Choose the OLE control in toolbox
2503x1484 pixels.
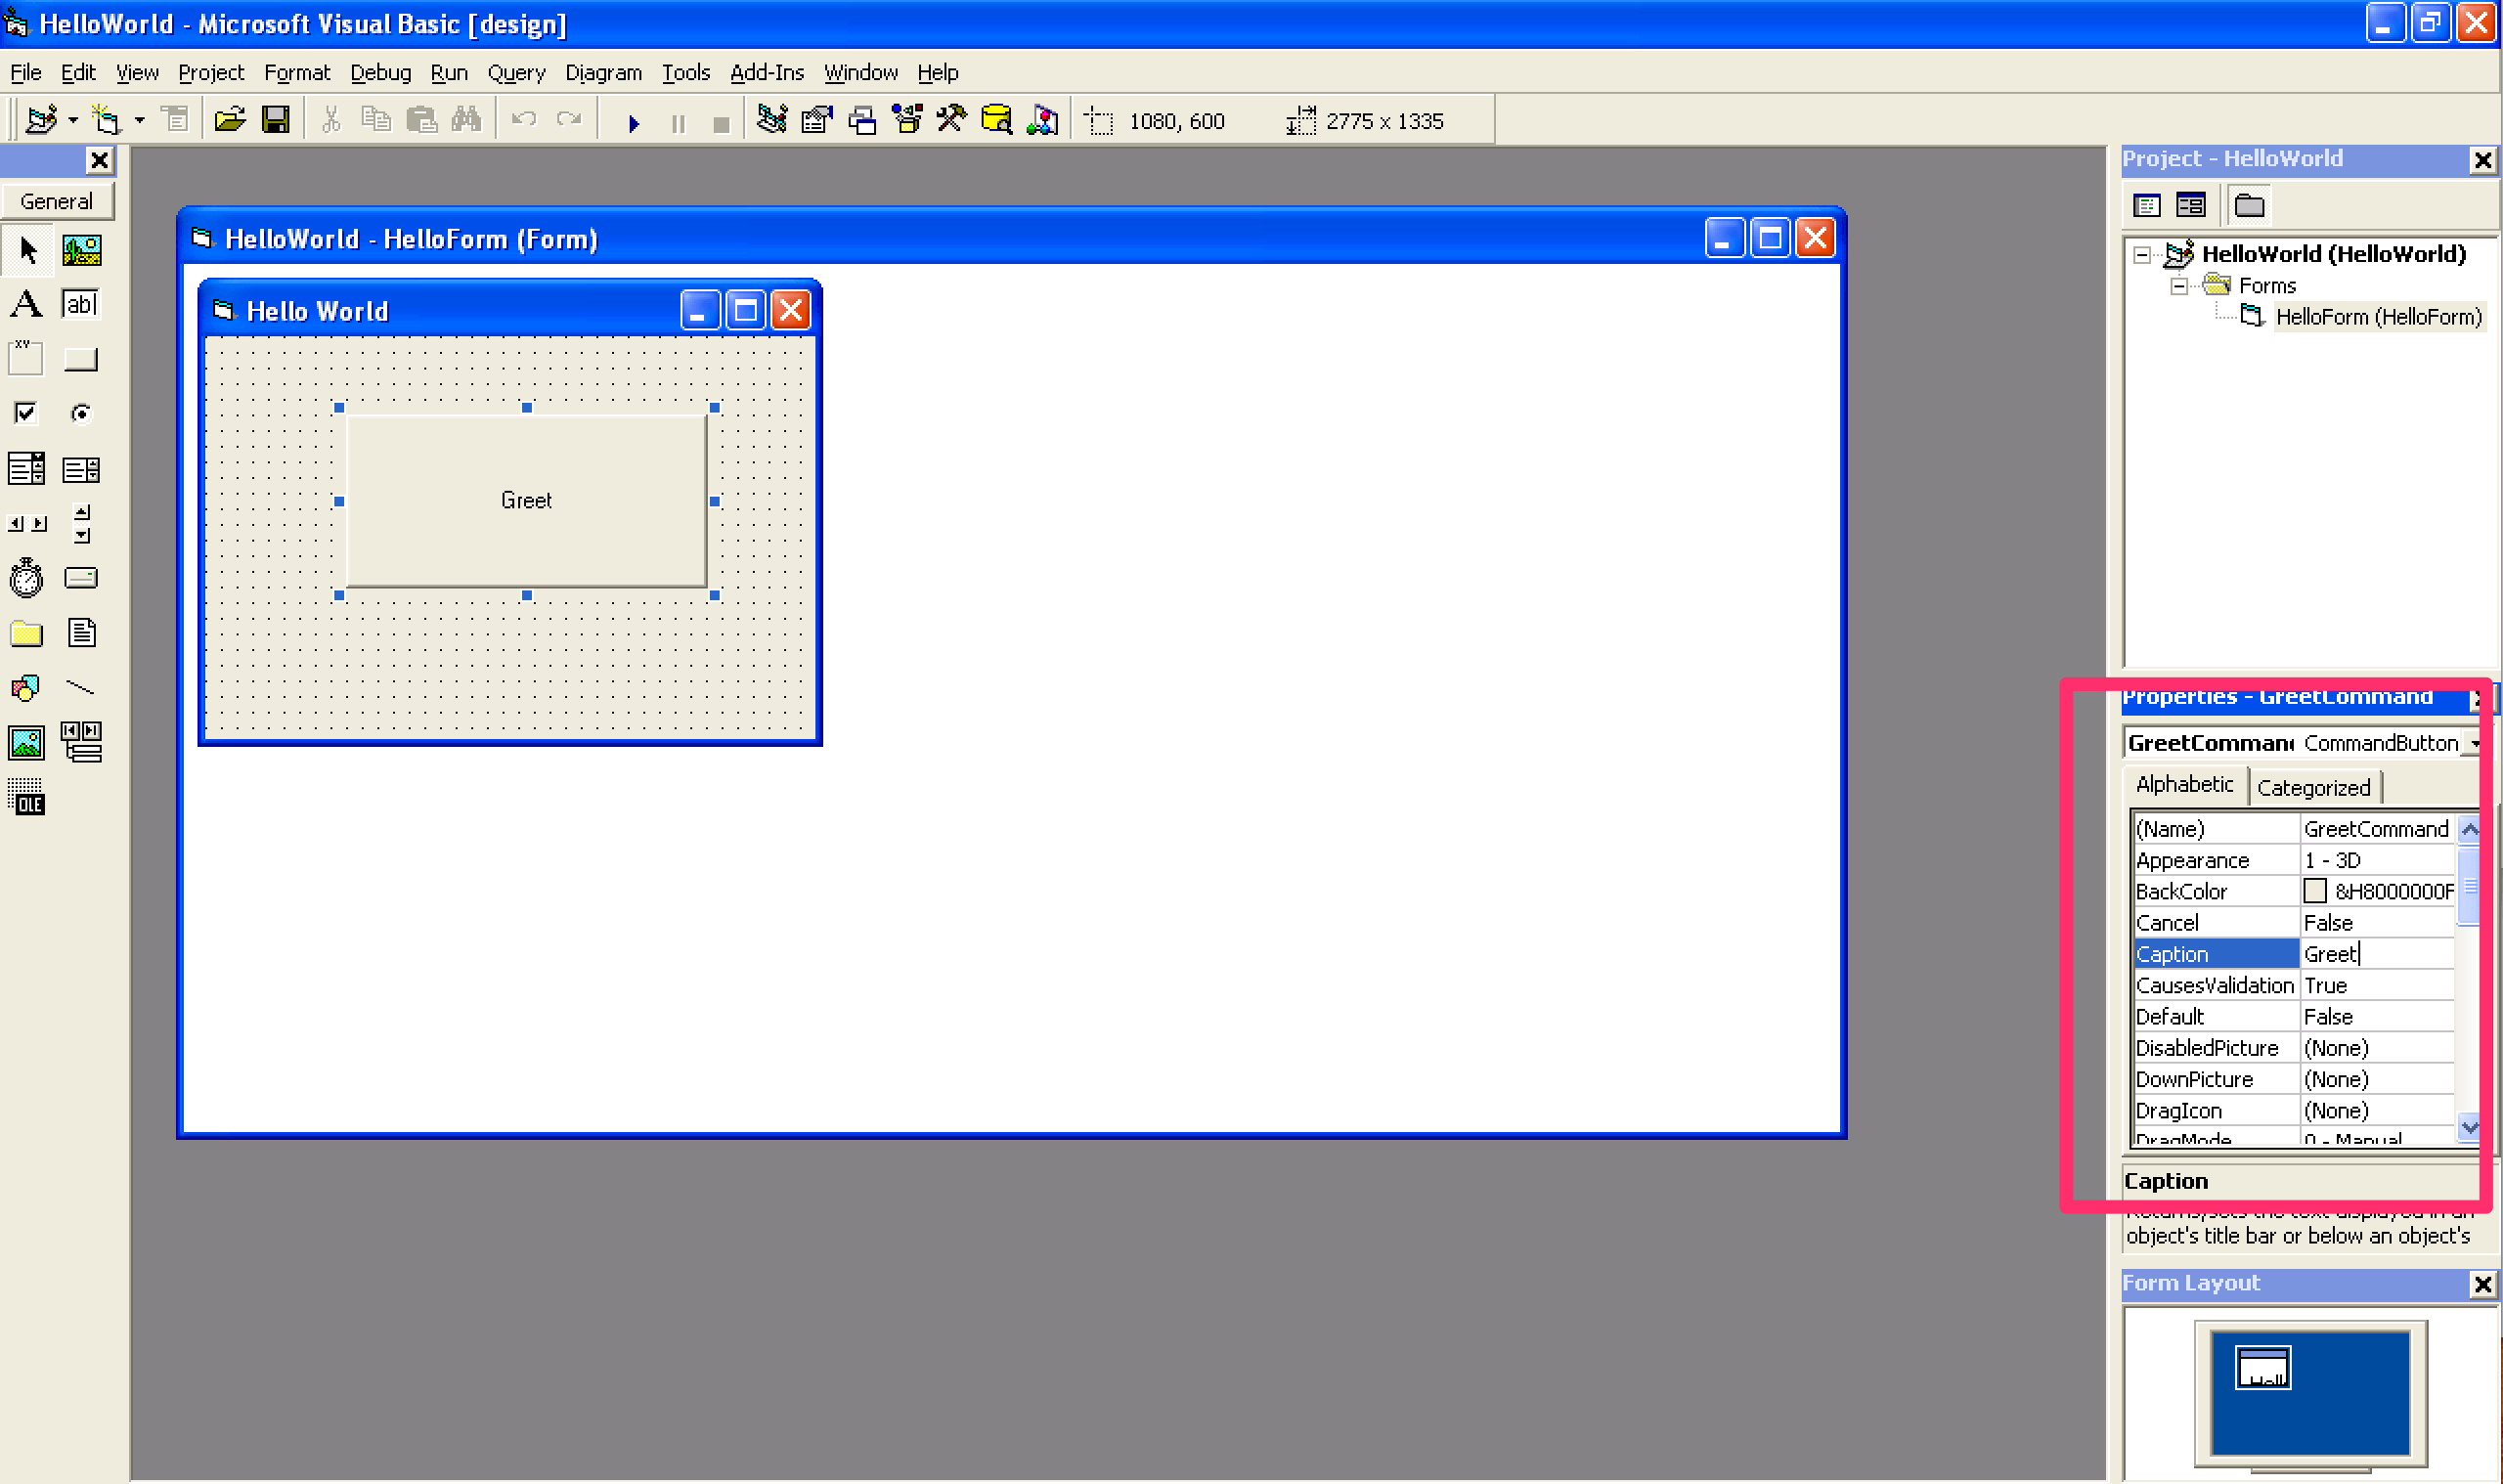coord(26,797)
